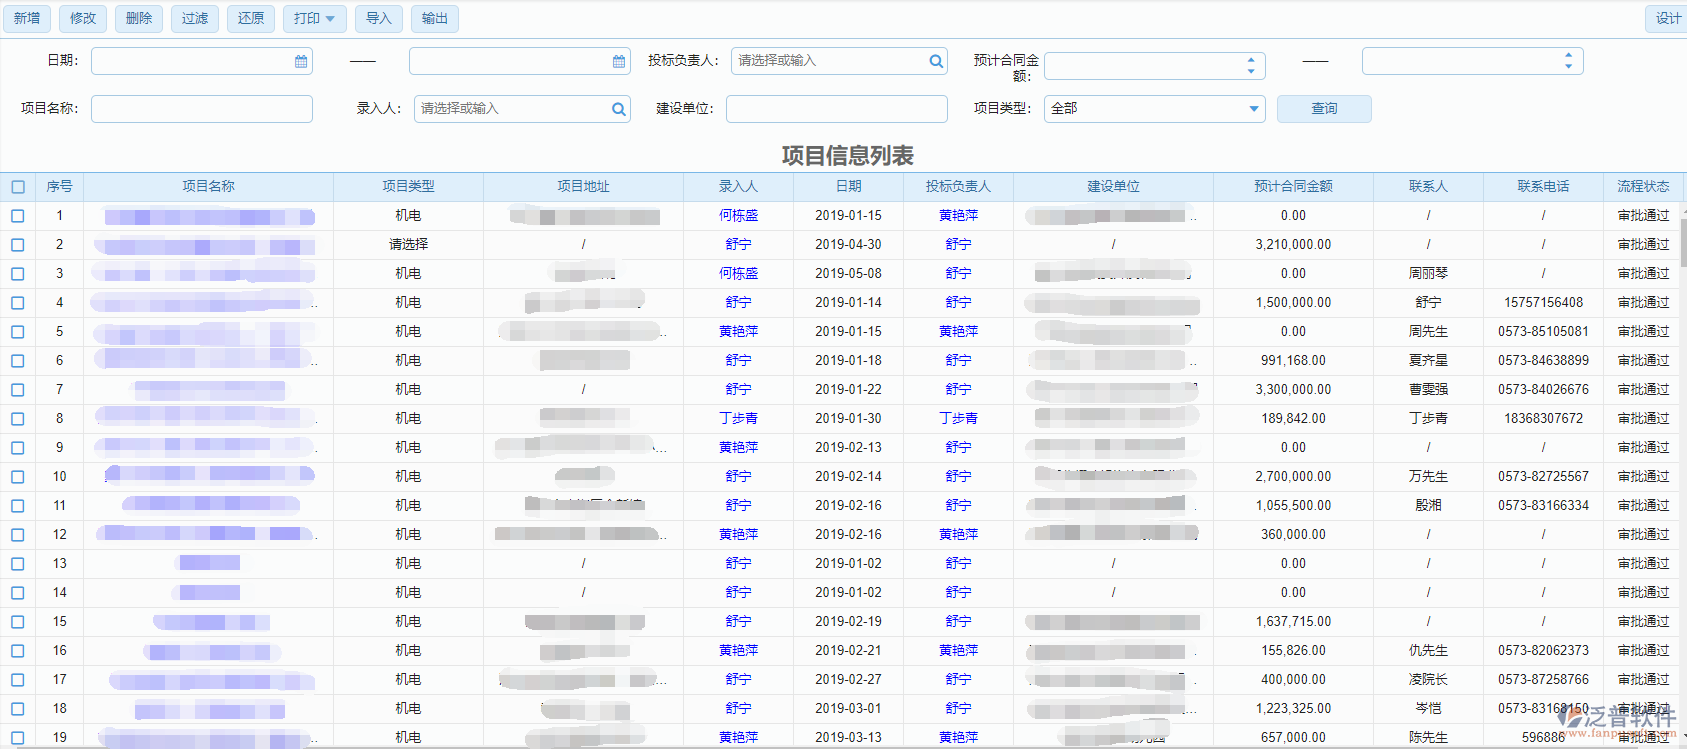
Task: Sort by the 流程状态 column header
Action: tap(1643, 187)
